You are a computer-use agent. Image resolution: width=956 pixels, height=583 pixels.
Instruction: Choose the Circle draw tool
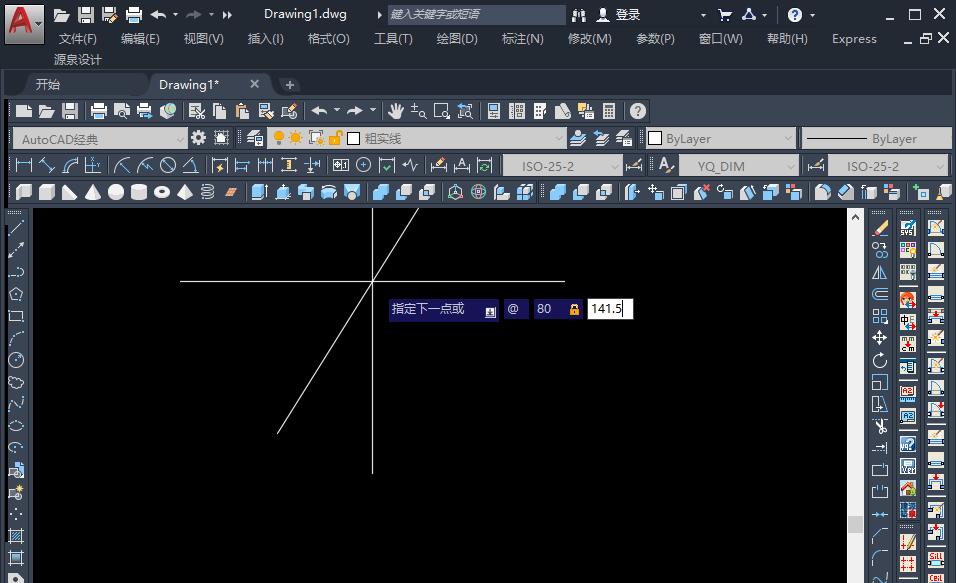pyautogui.click(x=16, y=360)
